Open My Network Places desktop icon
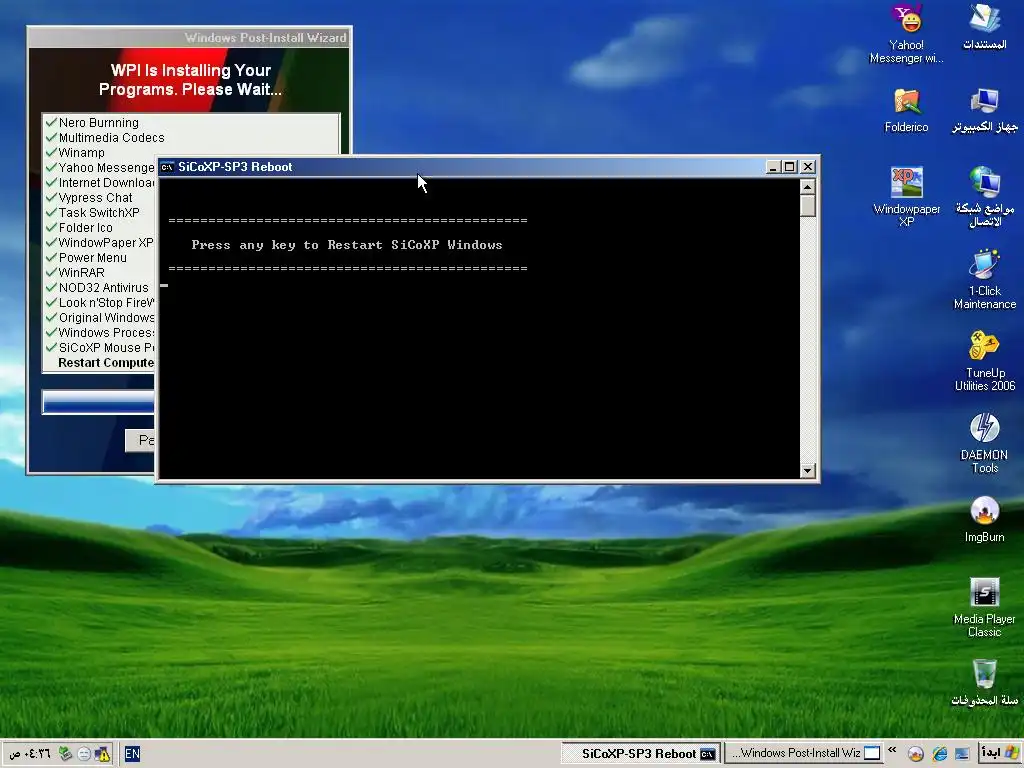The width and height of the screenshot is (1024, 768). 985,196
